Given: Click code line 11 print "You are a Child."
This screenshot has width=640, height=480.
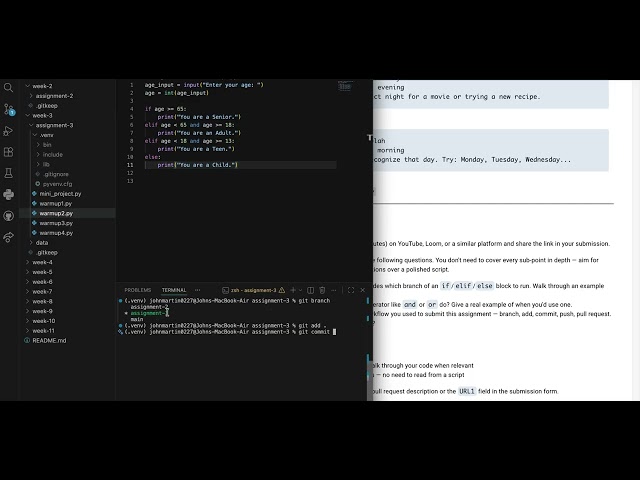Looking at the screenshot, I should point(197,165).
